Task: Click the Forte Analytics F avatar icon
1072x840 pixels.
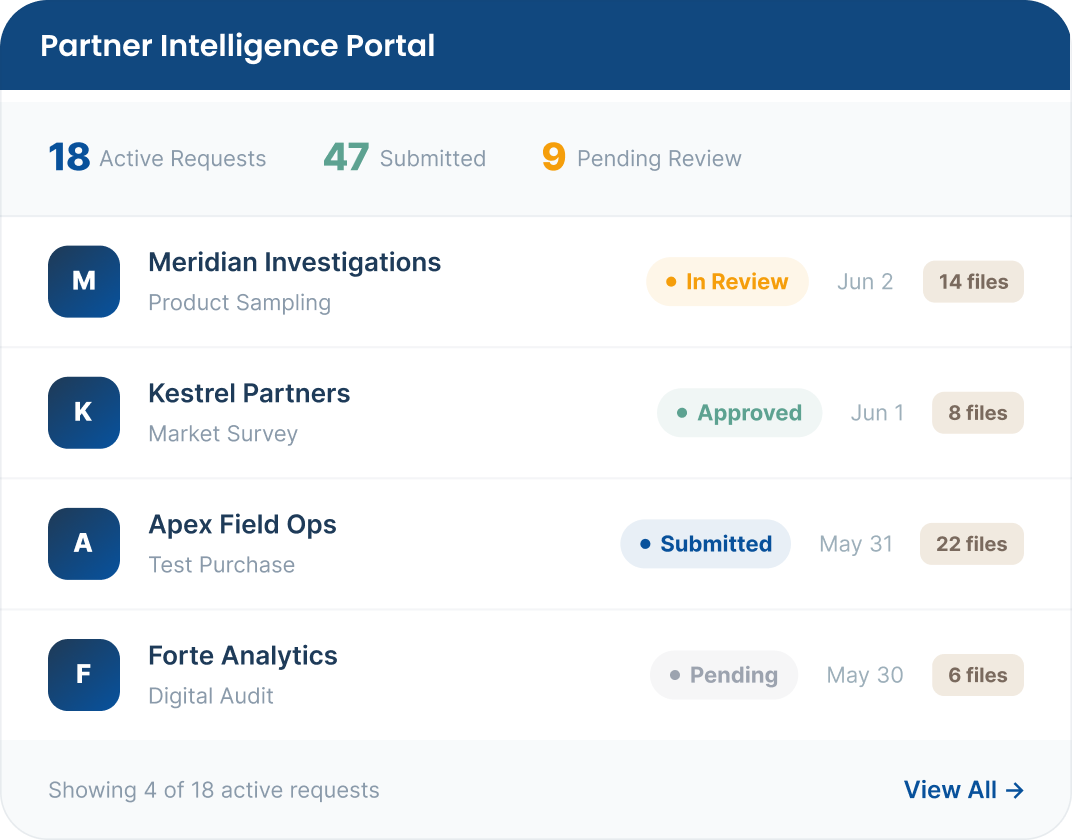Action: tap(84, 675)
